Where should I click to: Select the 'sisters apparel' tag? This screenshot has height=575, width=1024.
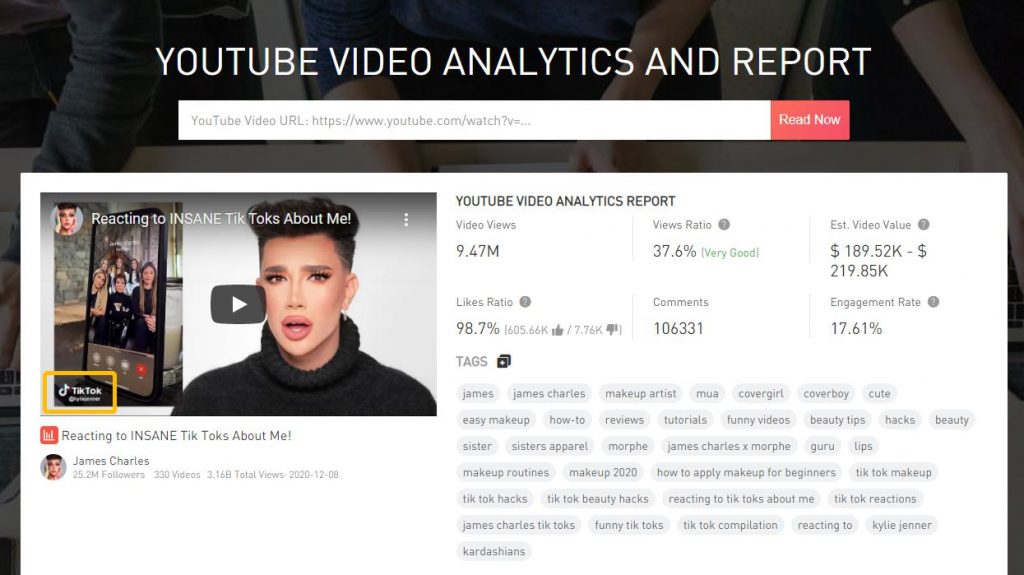coord(550,446)
